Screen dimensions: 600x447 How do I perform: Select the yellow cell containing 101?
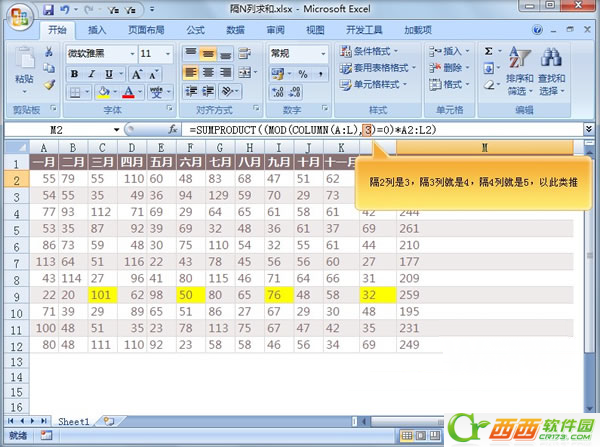coord(103,295)
